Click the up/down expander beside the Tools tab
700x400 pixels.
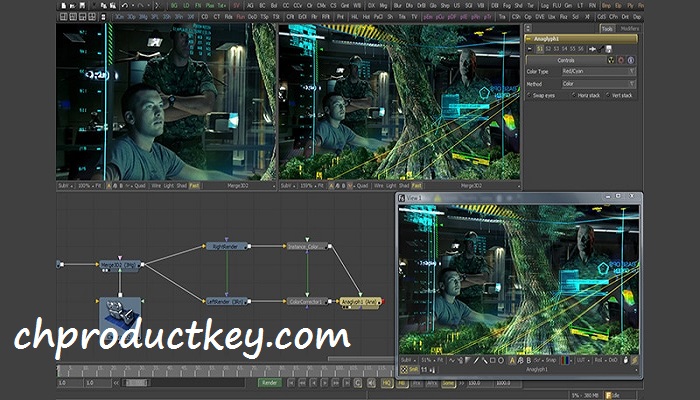528,28
